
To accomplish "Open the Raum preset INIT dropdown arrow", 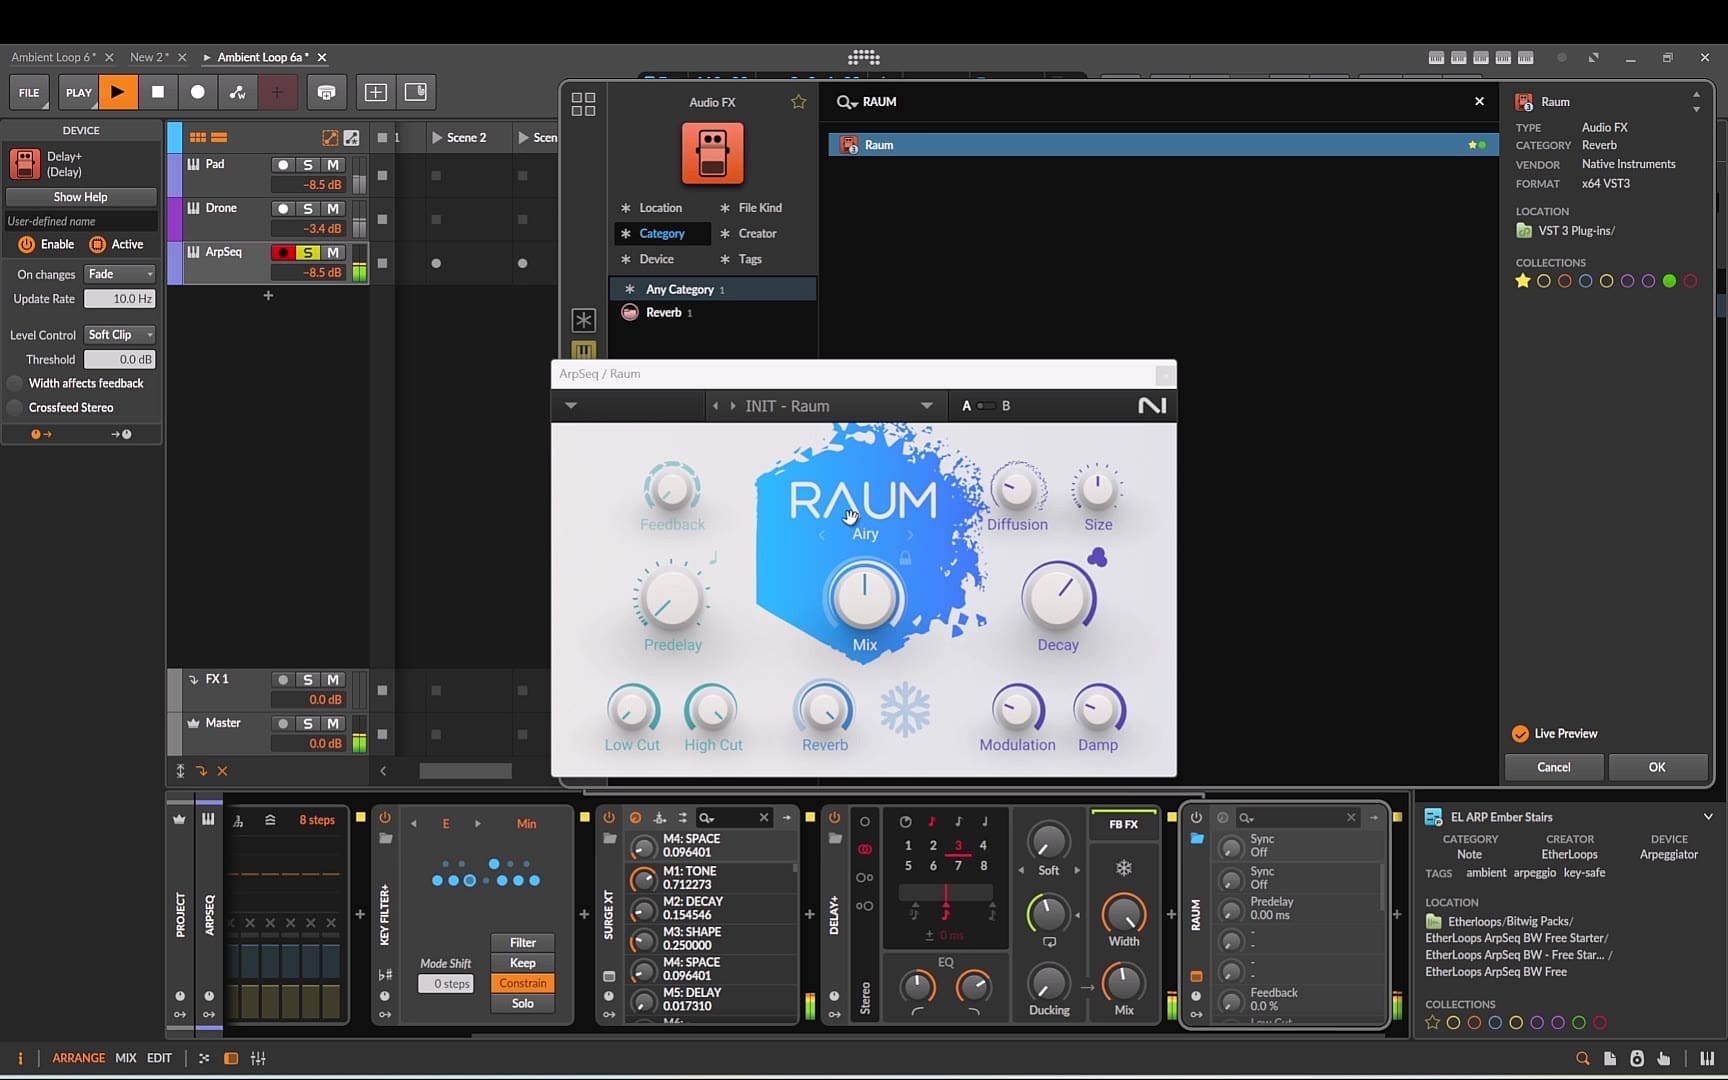I will tap(926, 406).
